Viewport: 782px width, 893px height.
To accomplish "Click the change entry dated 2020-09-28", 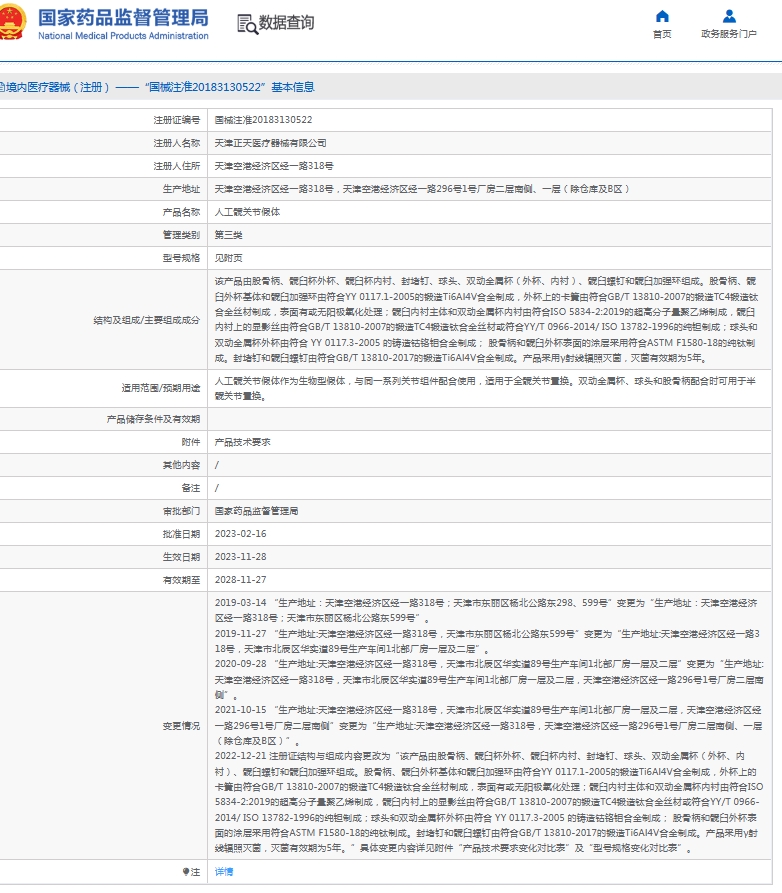I will coord(489,679).
